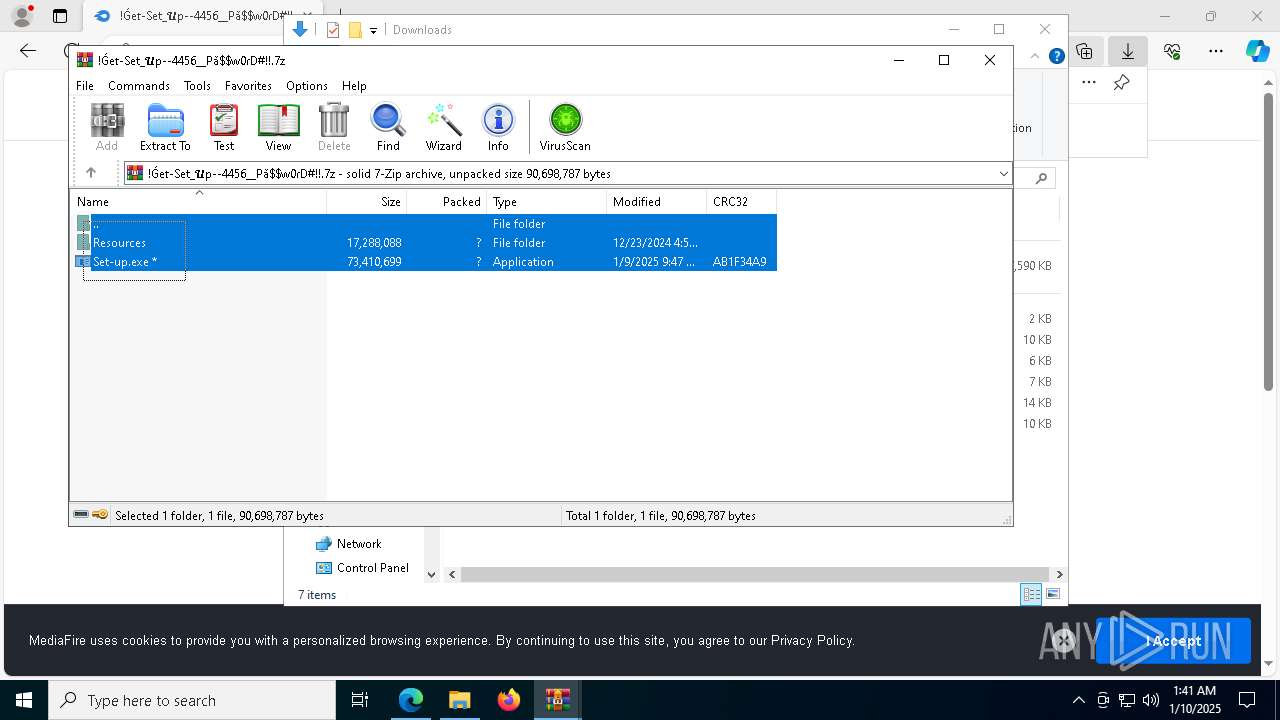Open the File menu
The width and height of the screenshot is (1280, 720).
click(x=85, y=86)
